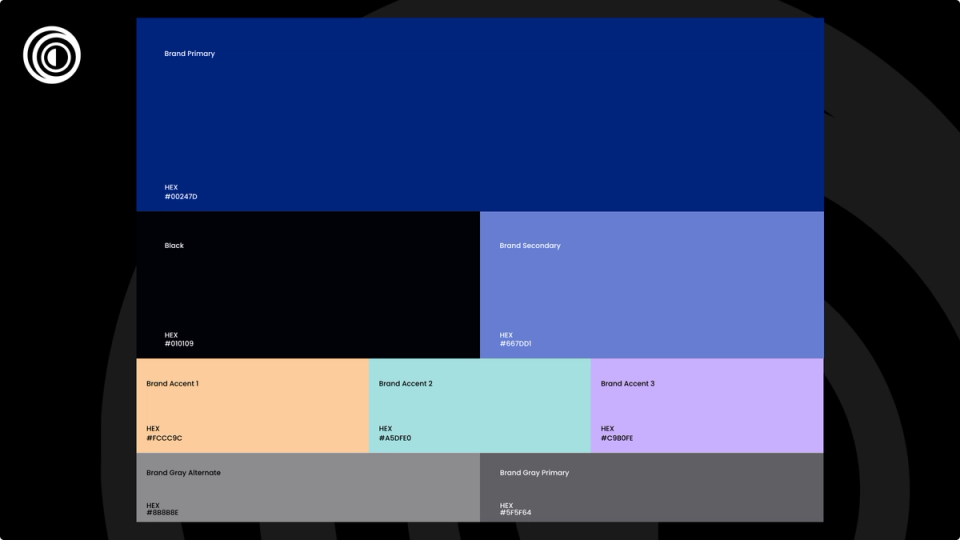Select the Black color swatch
Screen dimensions: 960x540
pyautogui.click(x=308, y=285)
